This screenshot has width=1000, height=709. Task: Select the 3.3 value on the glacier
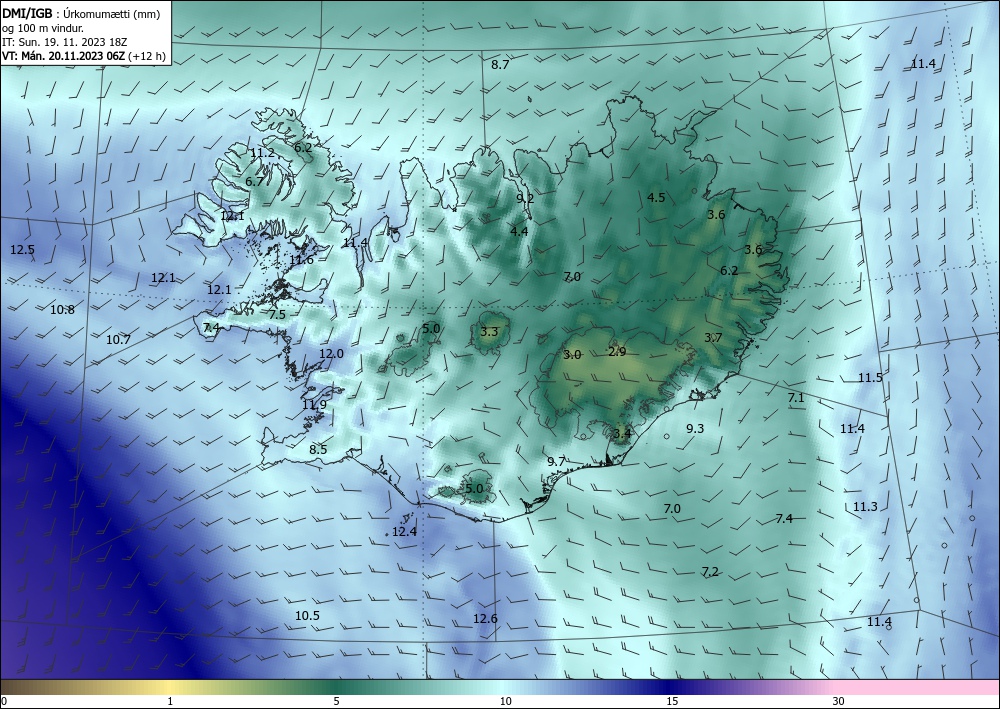489,332
